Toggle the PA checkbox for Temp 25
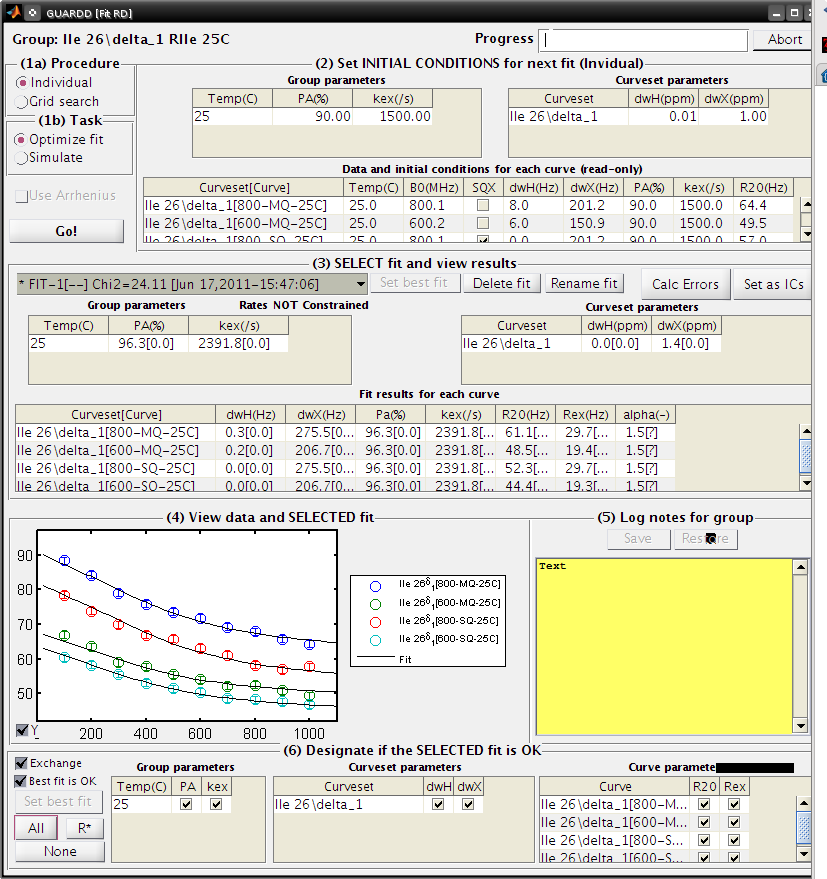The width and height of the screenshot is (827, 879). pyautogui.click(x=186, y=804)
